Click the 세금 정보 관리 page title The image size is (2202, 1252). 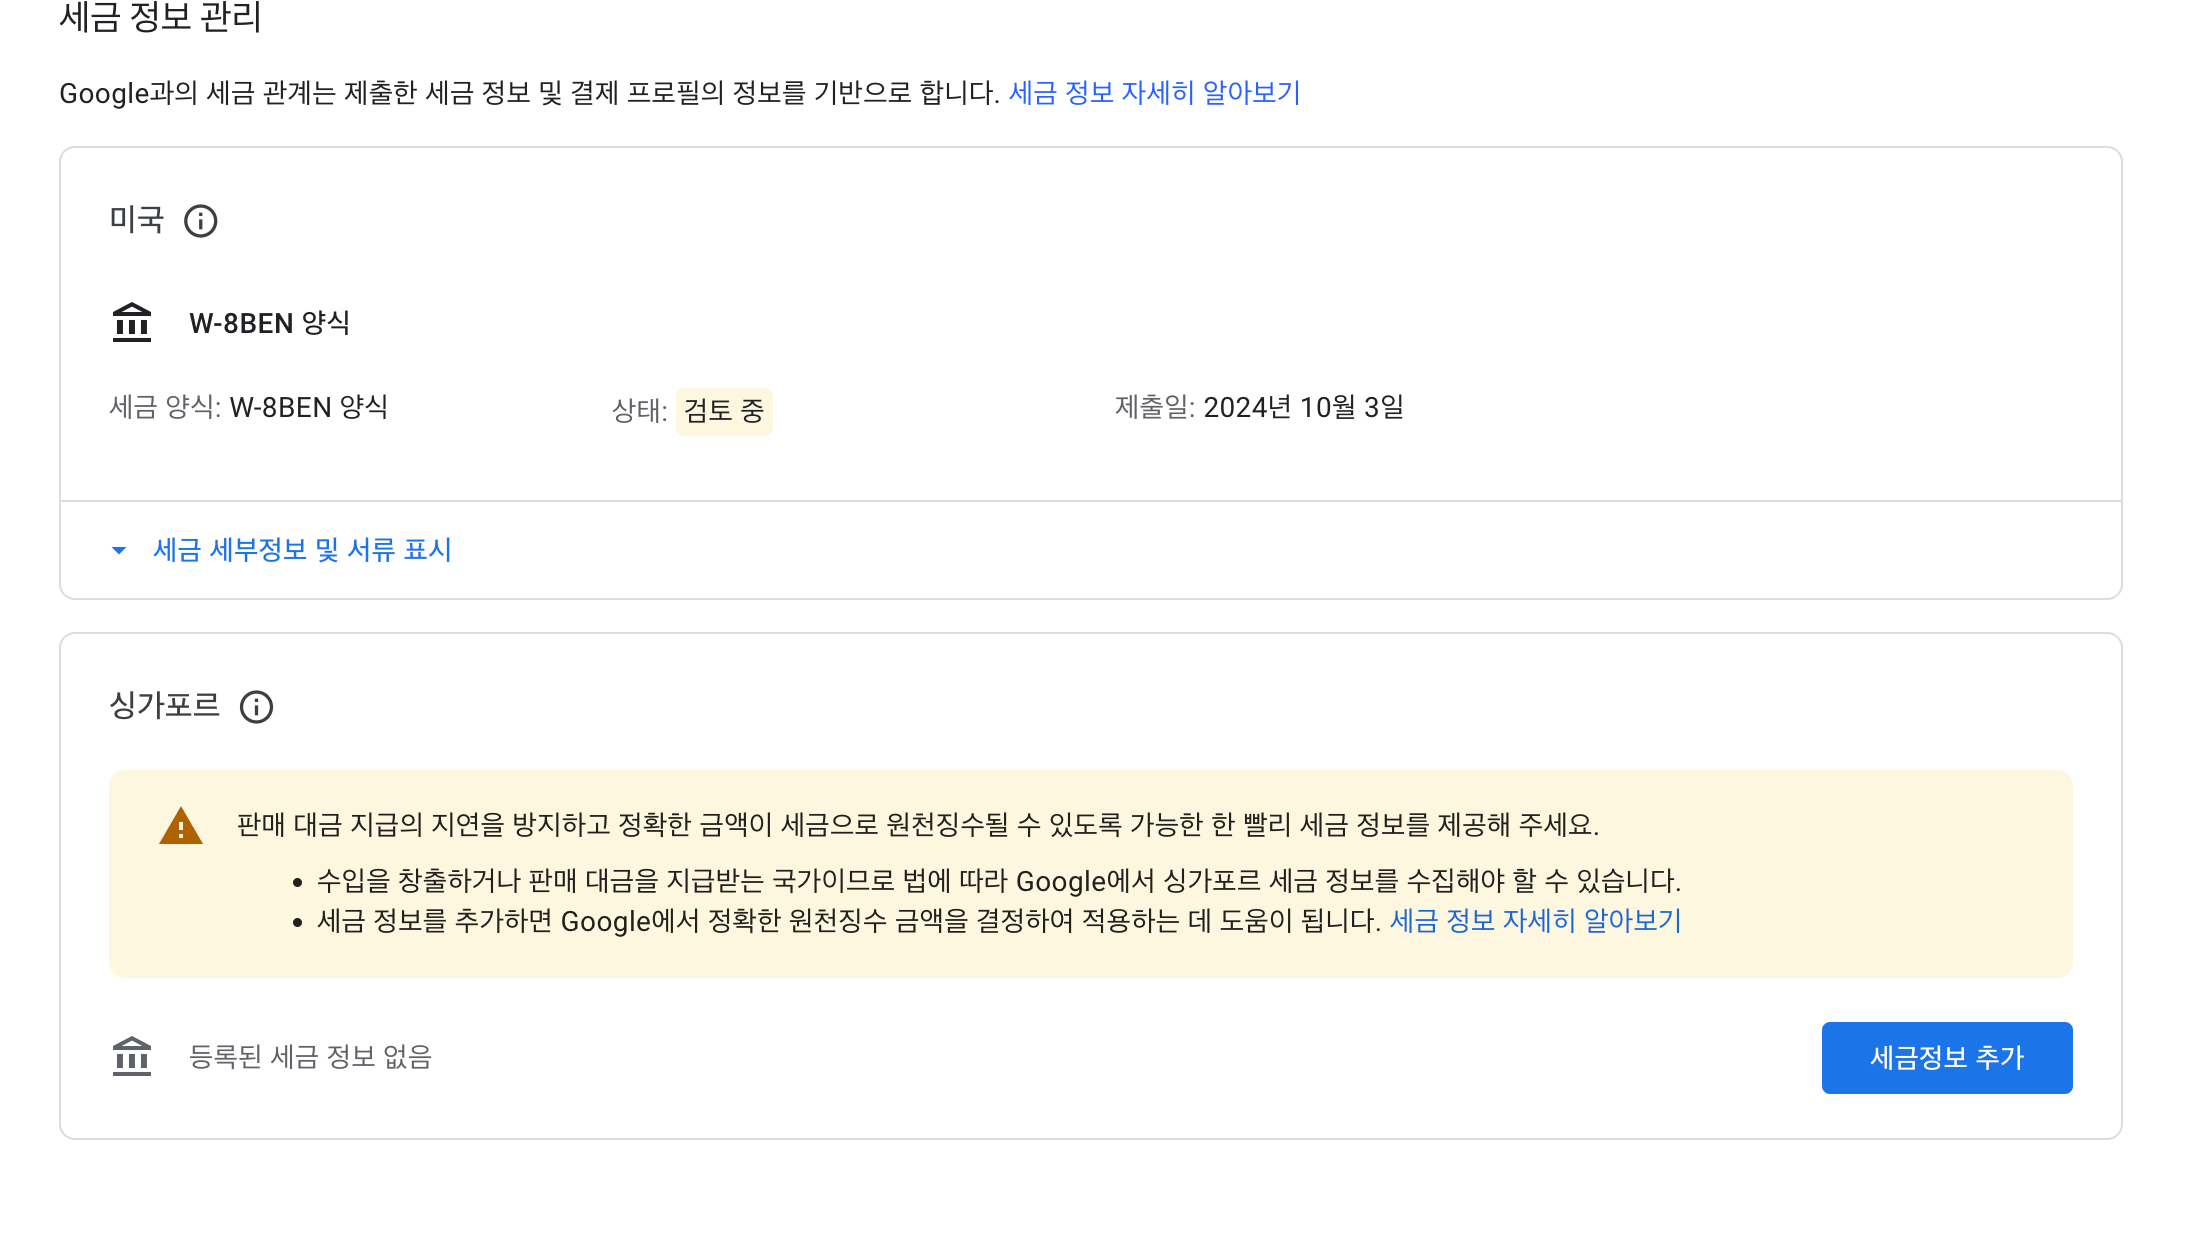[x=158, y=18]
